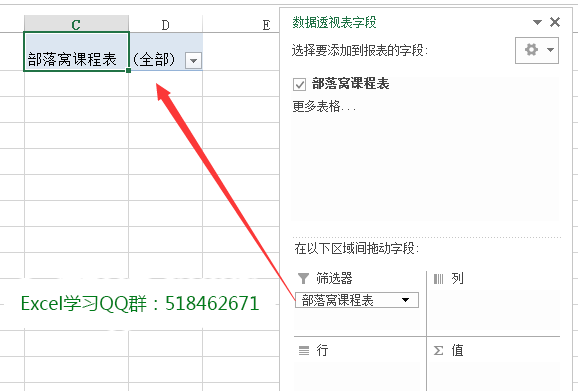
Task: Click the 列 columns area icon
Action: coord(438,279)
